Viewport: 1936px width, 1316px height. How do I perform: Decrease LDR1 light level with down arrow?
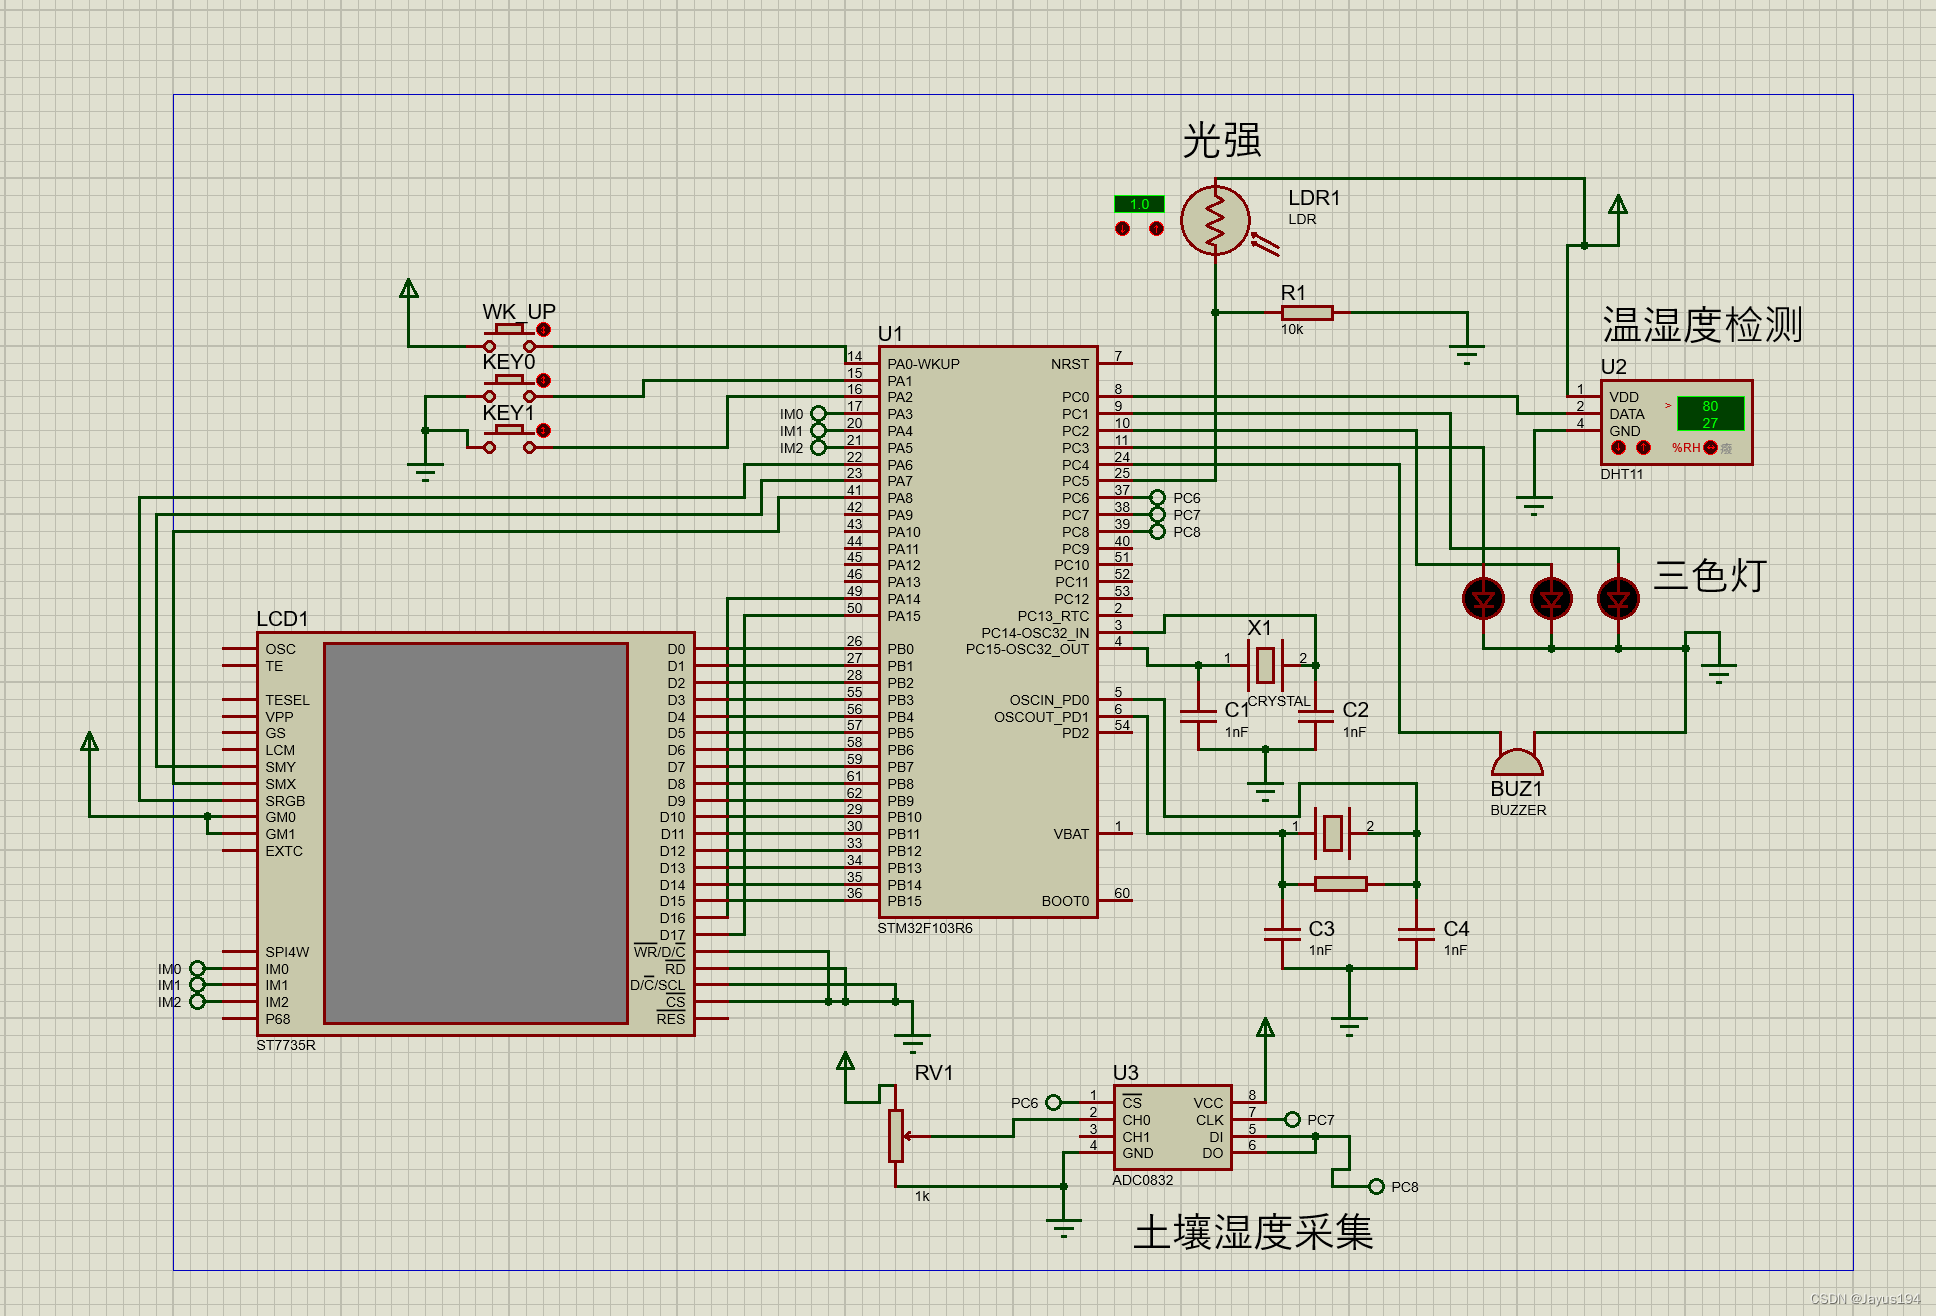pos(1122,229)
